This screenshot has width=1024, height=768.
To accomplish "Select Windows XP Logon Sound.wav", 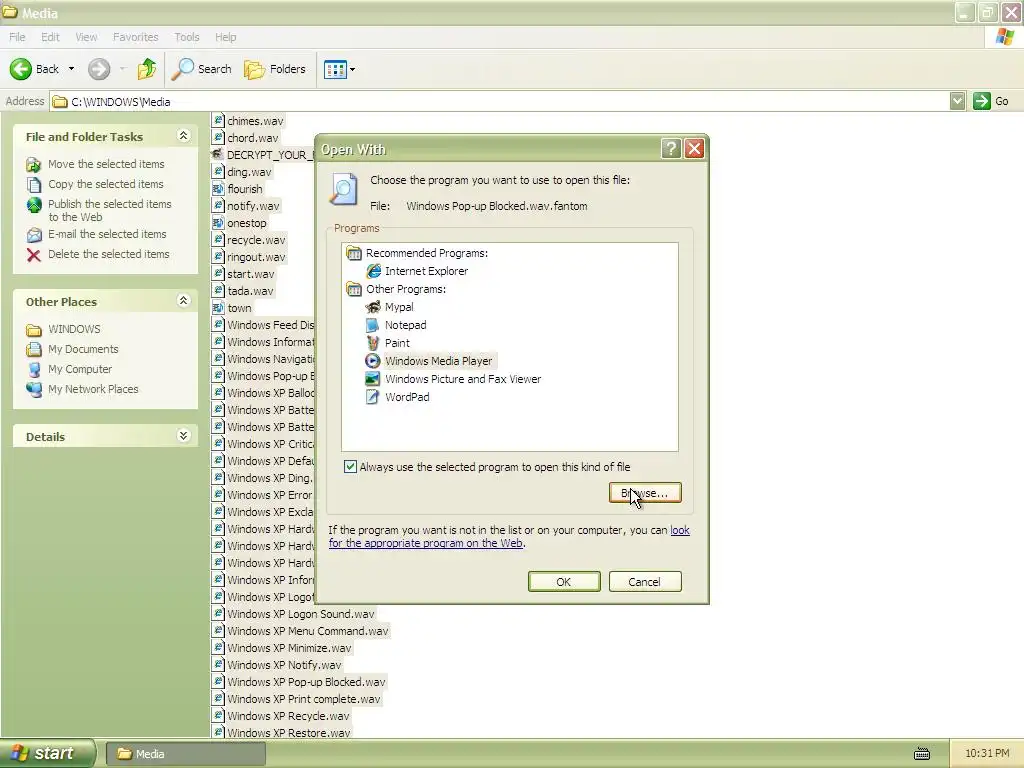I will [x=294, y=614].
